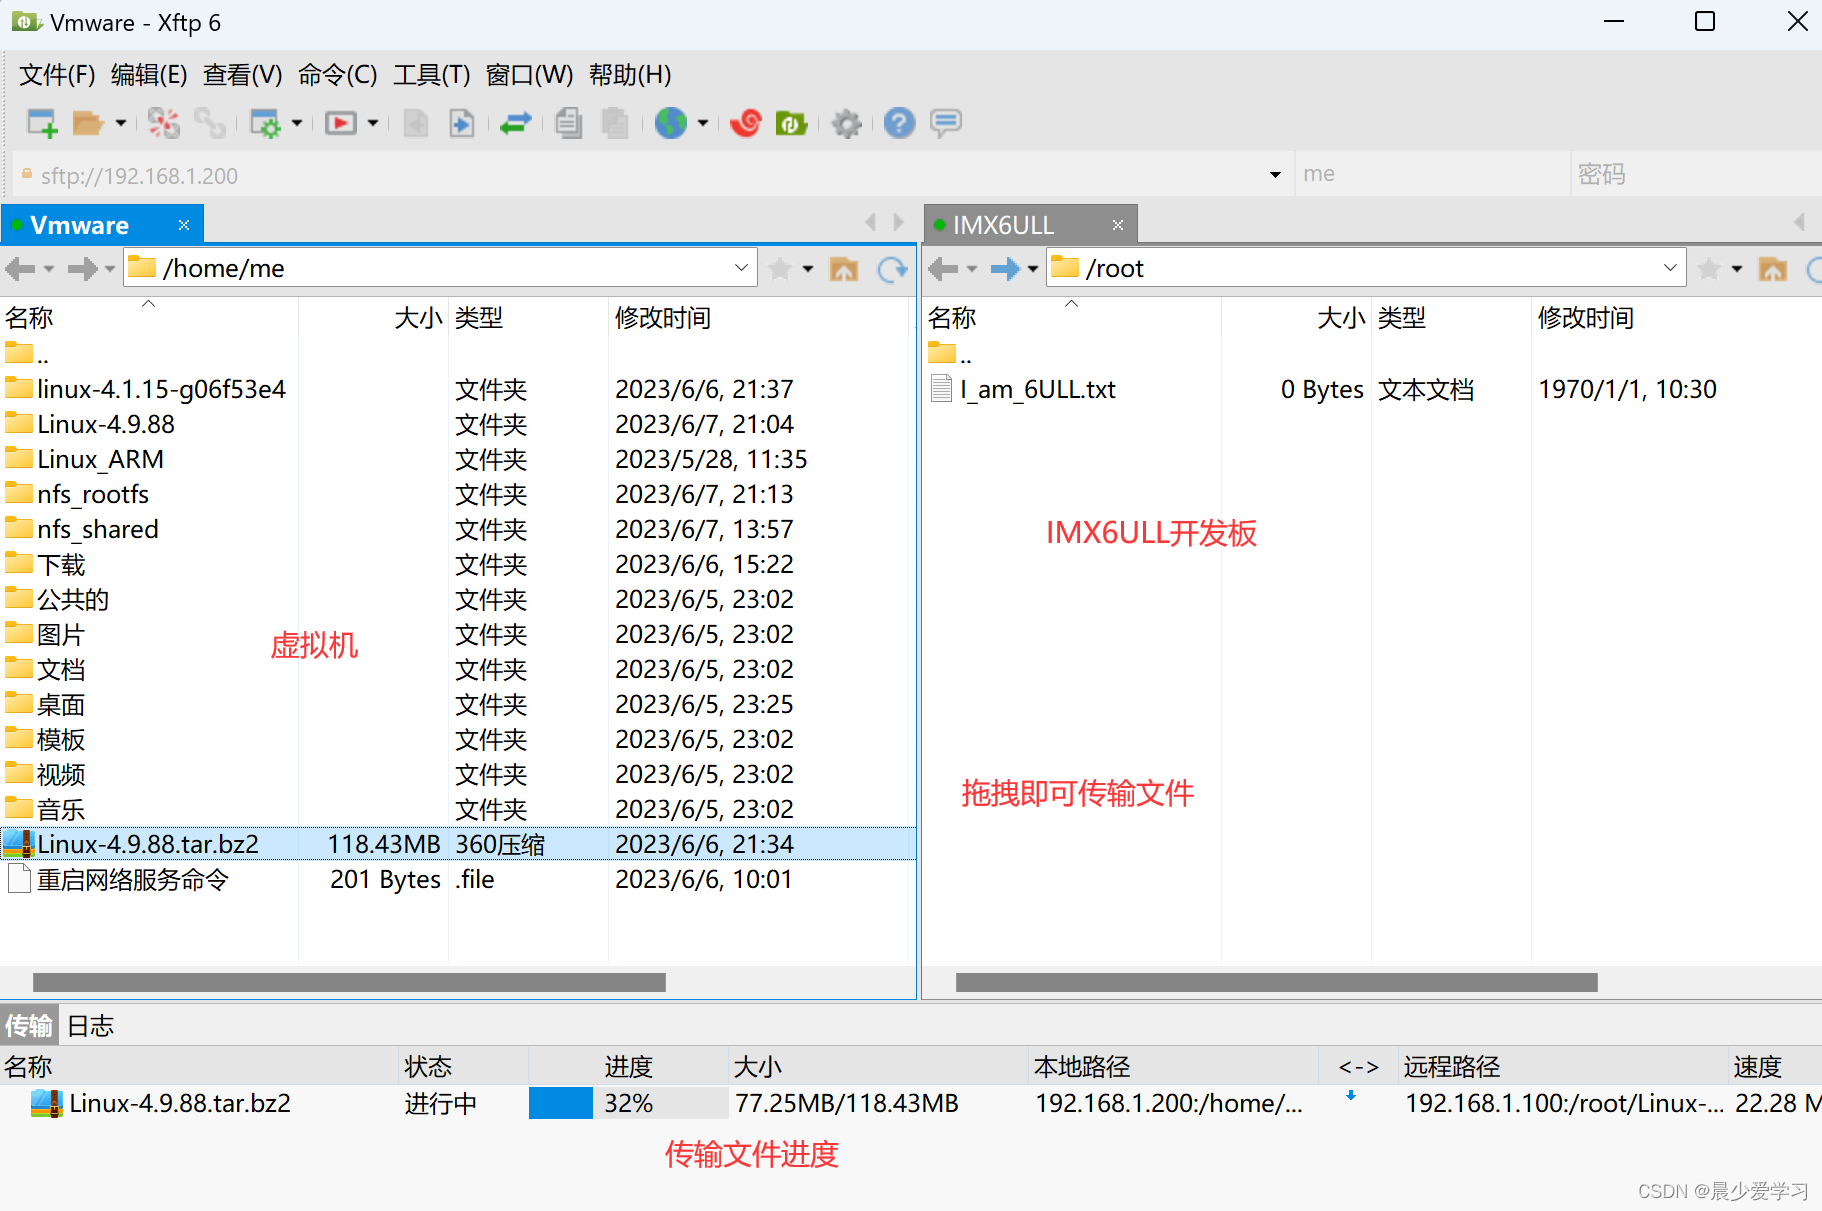1822x1211 pixels.
Task: Open the dropdown beside the globe icon
Action: tap(703, 123)
